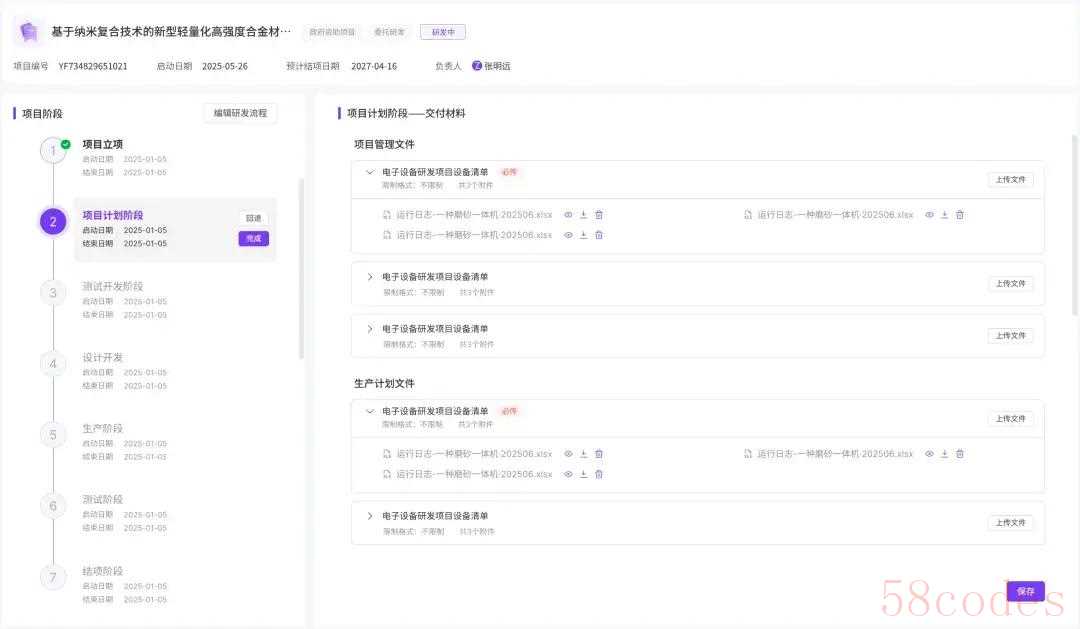Click the 编辑研发流程 button
Viewport: 1080px width, 629px height.
240,113
